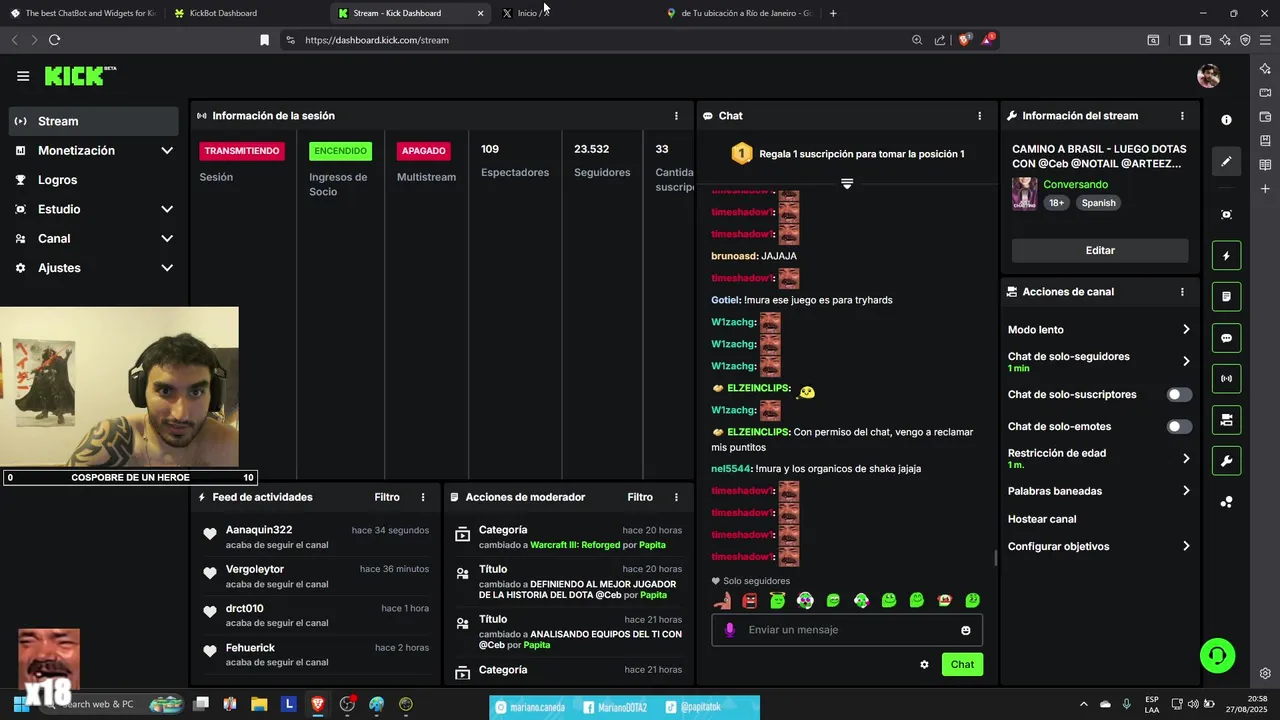
Task: Click the Editar button for stream info
Action: (1100, 250)
